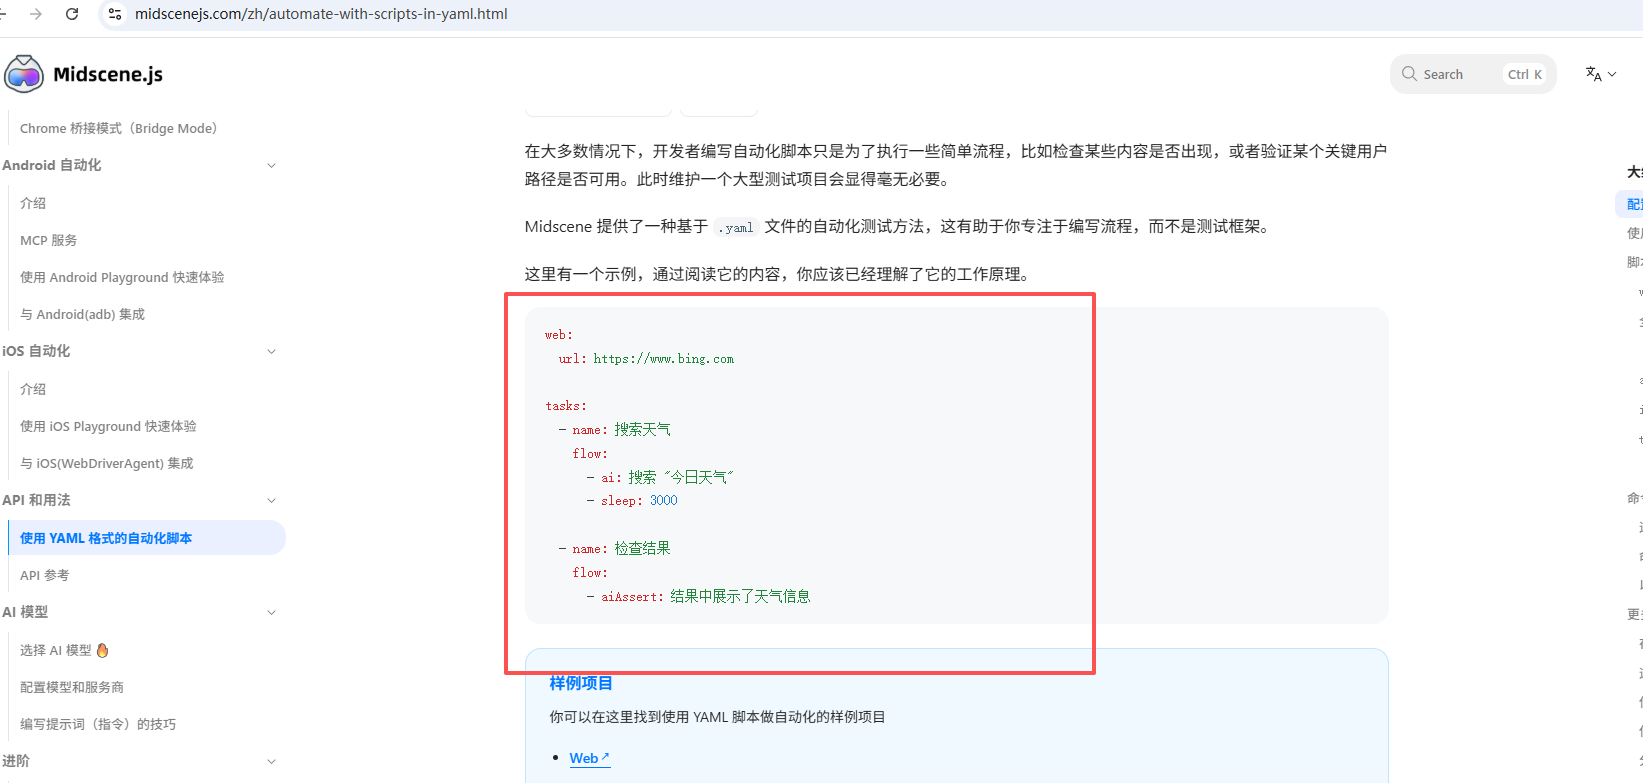This screenshot has height=783, width=1643.
Task: Click the 进阶 section title
Action: (16, 761)
